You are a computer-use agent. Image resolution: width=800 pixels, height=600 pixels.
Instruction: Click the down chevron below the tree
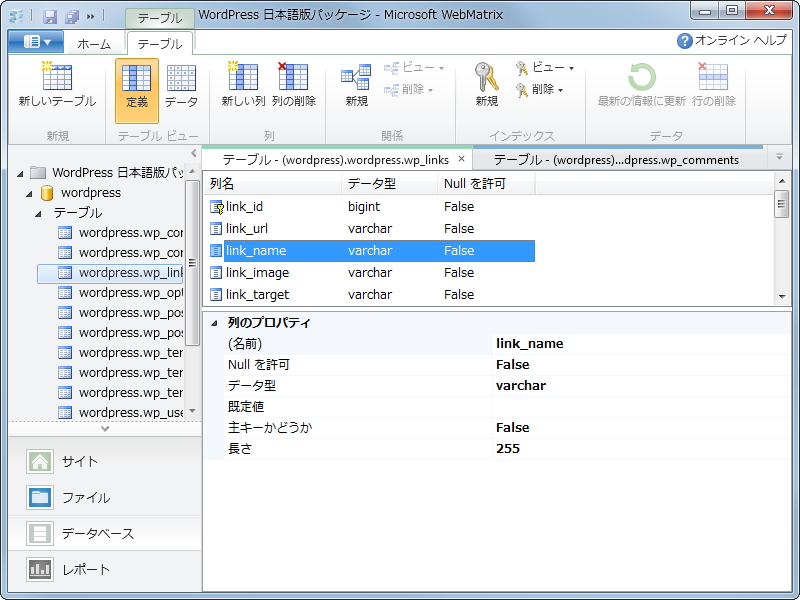click(105, 429)
